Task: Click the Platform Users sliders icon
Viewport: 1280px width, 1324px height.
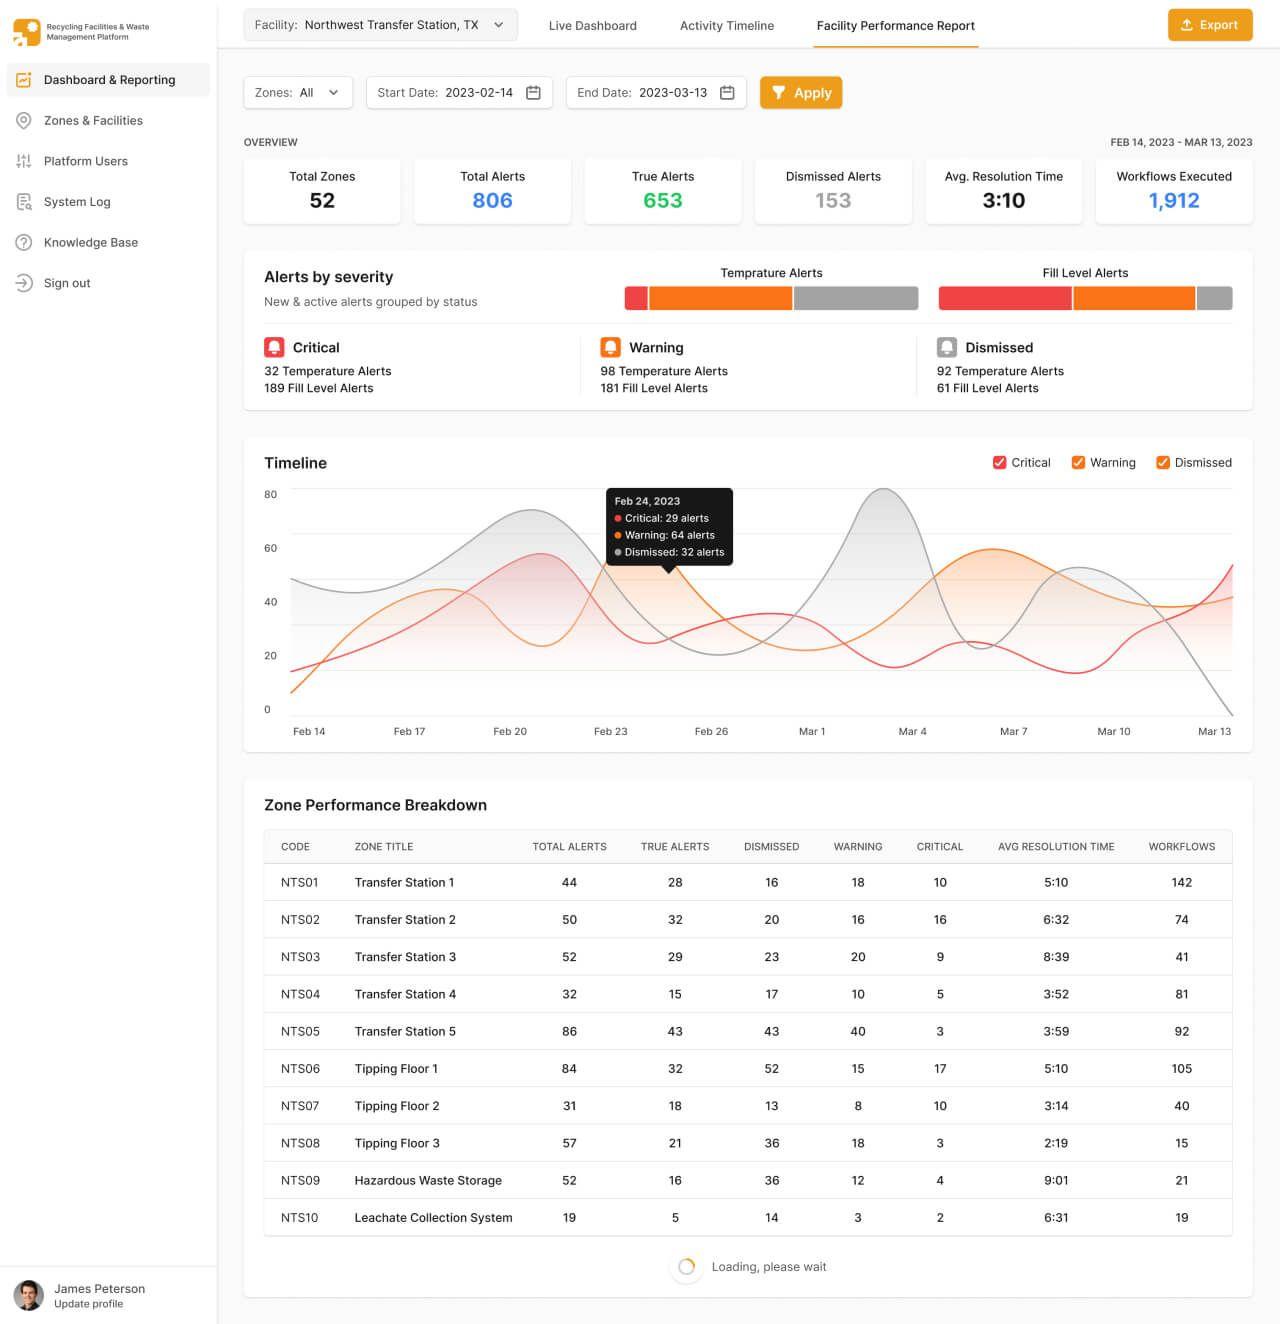Action: [x=24, y=161]
